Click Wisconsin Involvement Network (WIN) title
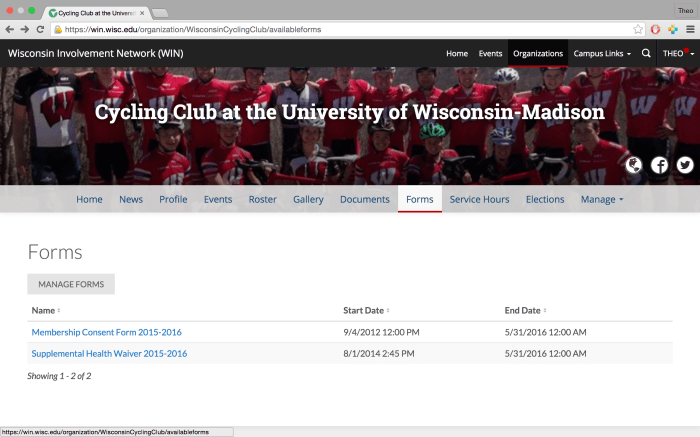Viewport: 700px width, 437px height. pyautogui.click(x=96, y=54)
